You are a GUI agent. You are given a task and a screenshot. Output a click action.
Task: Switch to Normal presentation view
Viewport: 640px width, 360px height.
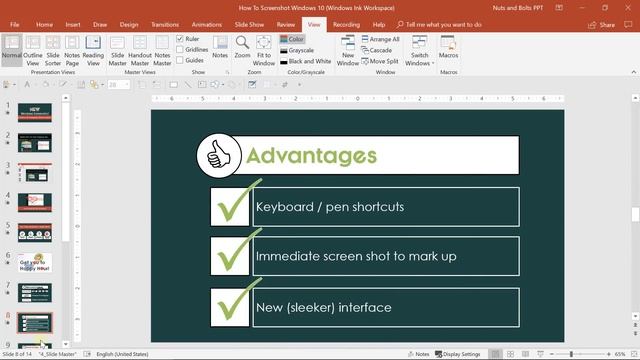tap(12, 51)
